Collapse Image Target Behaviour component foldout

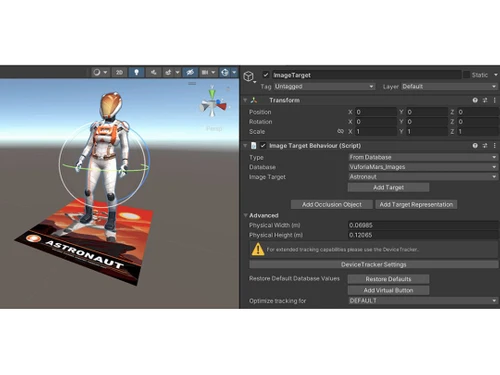pos(245,146)
